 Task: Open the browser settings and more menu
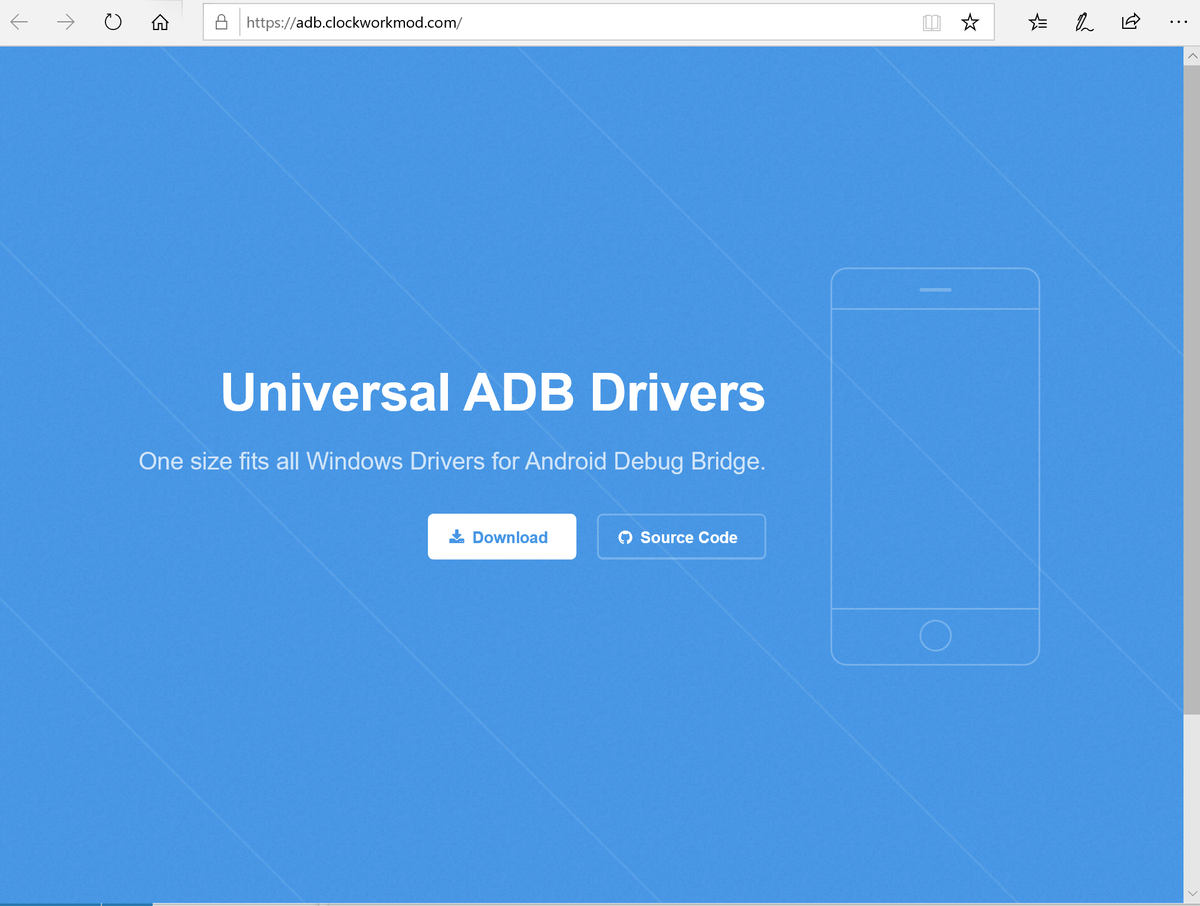[x=1177, y=22]
